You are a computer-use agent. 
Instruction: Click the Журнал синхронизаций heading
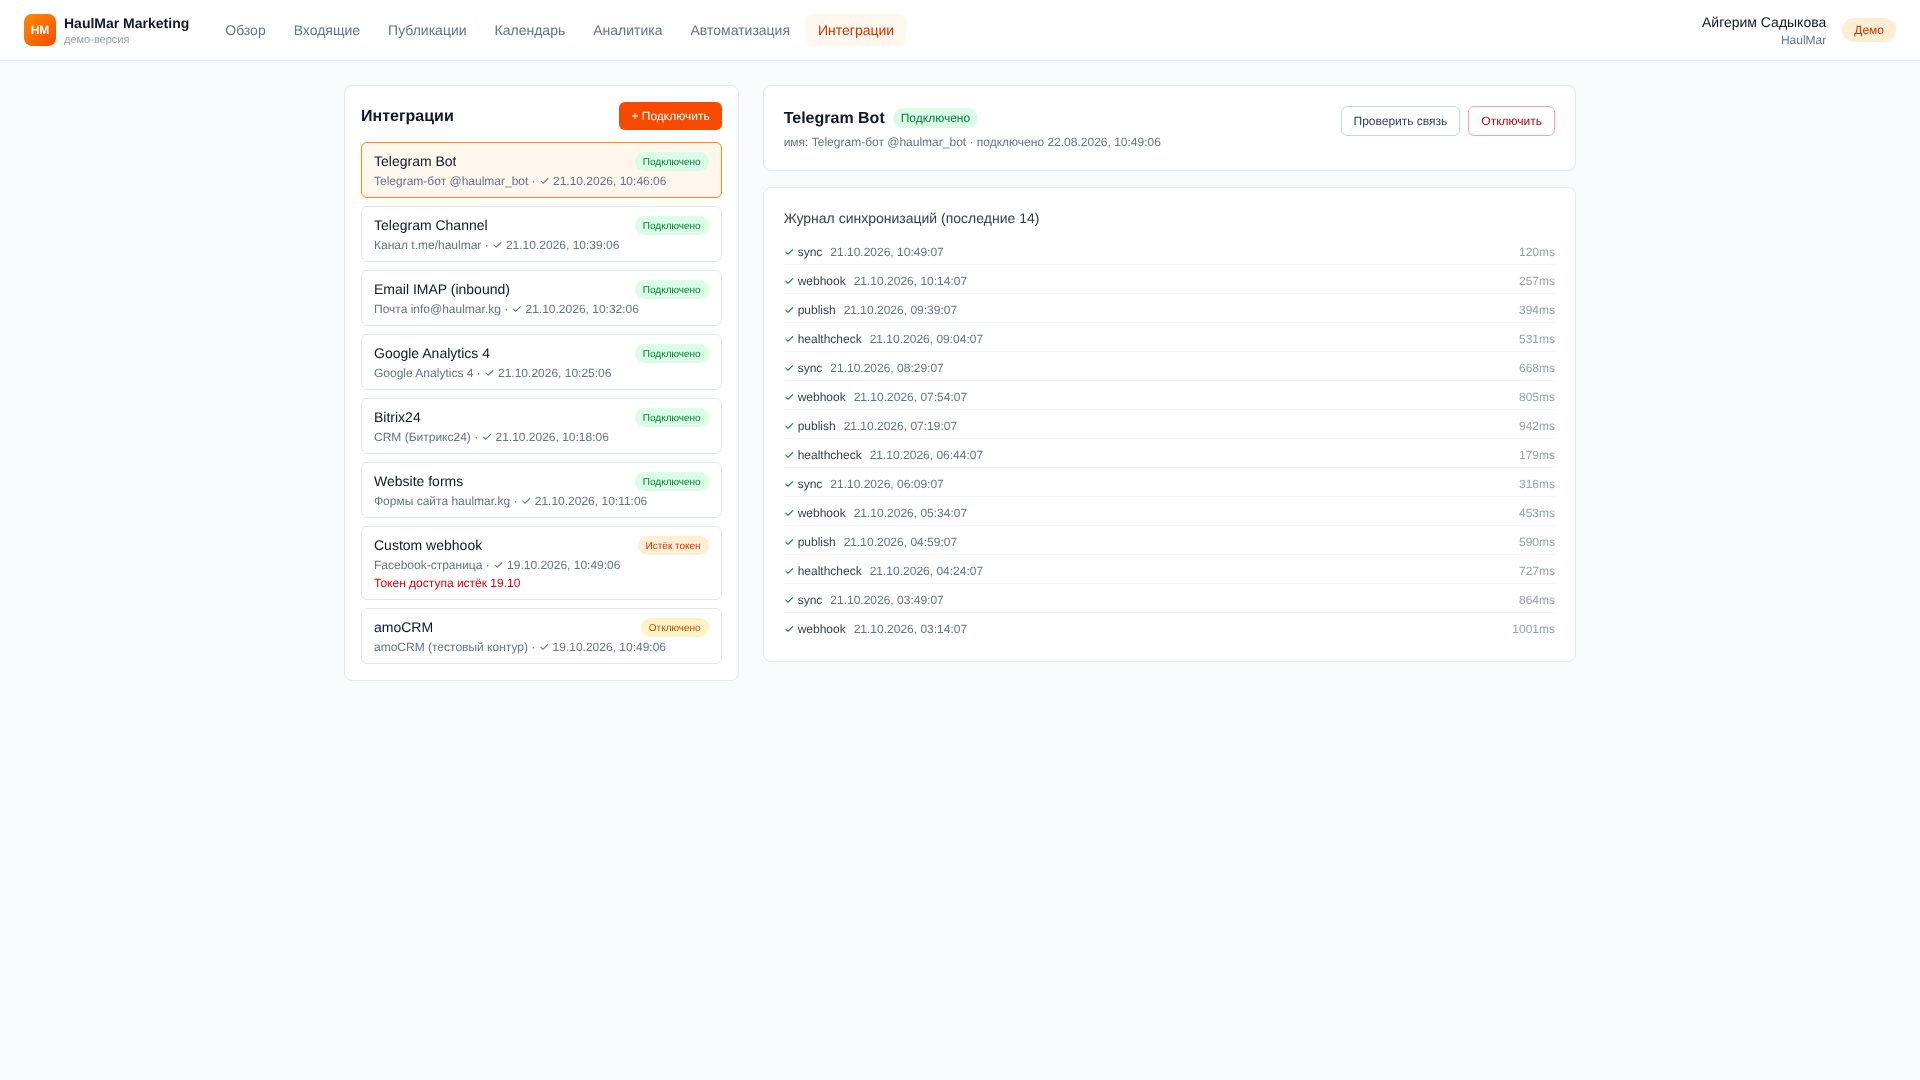coord(911,218)
